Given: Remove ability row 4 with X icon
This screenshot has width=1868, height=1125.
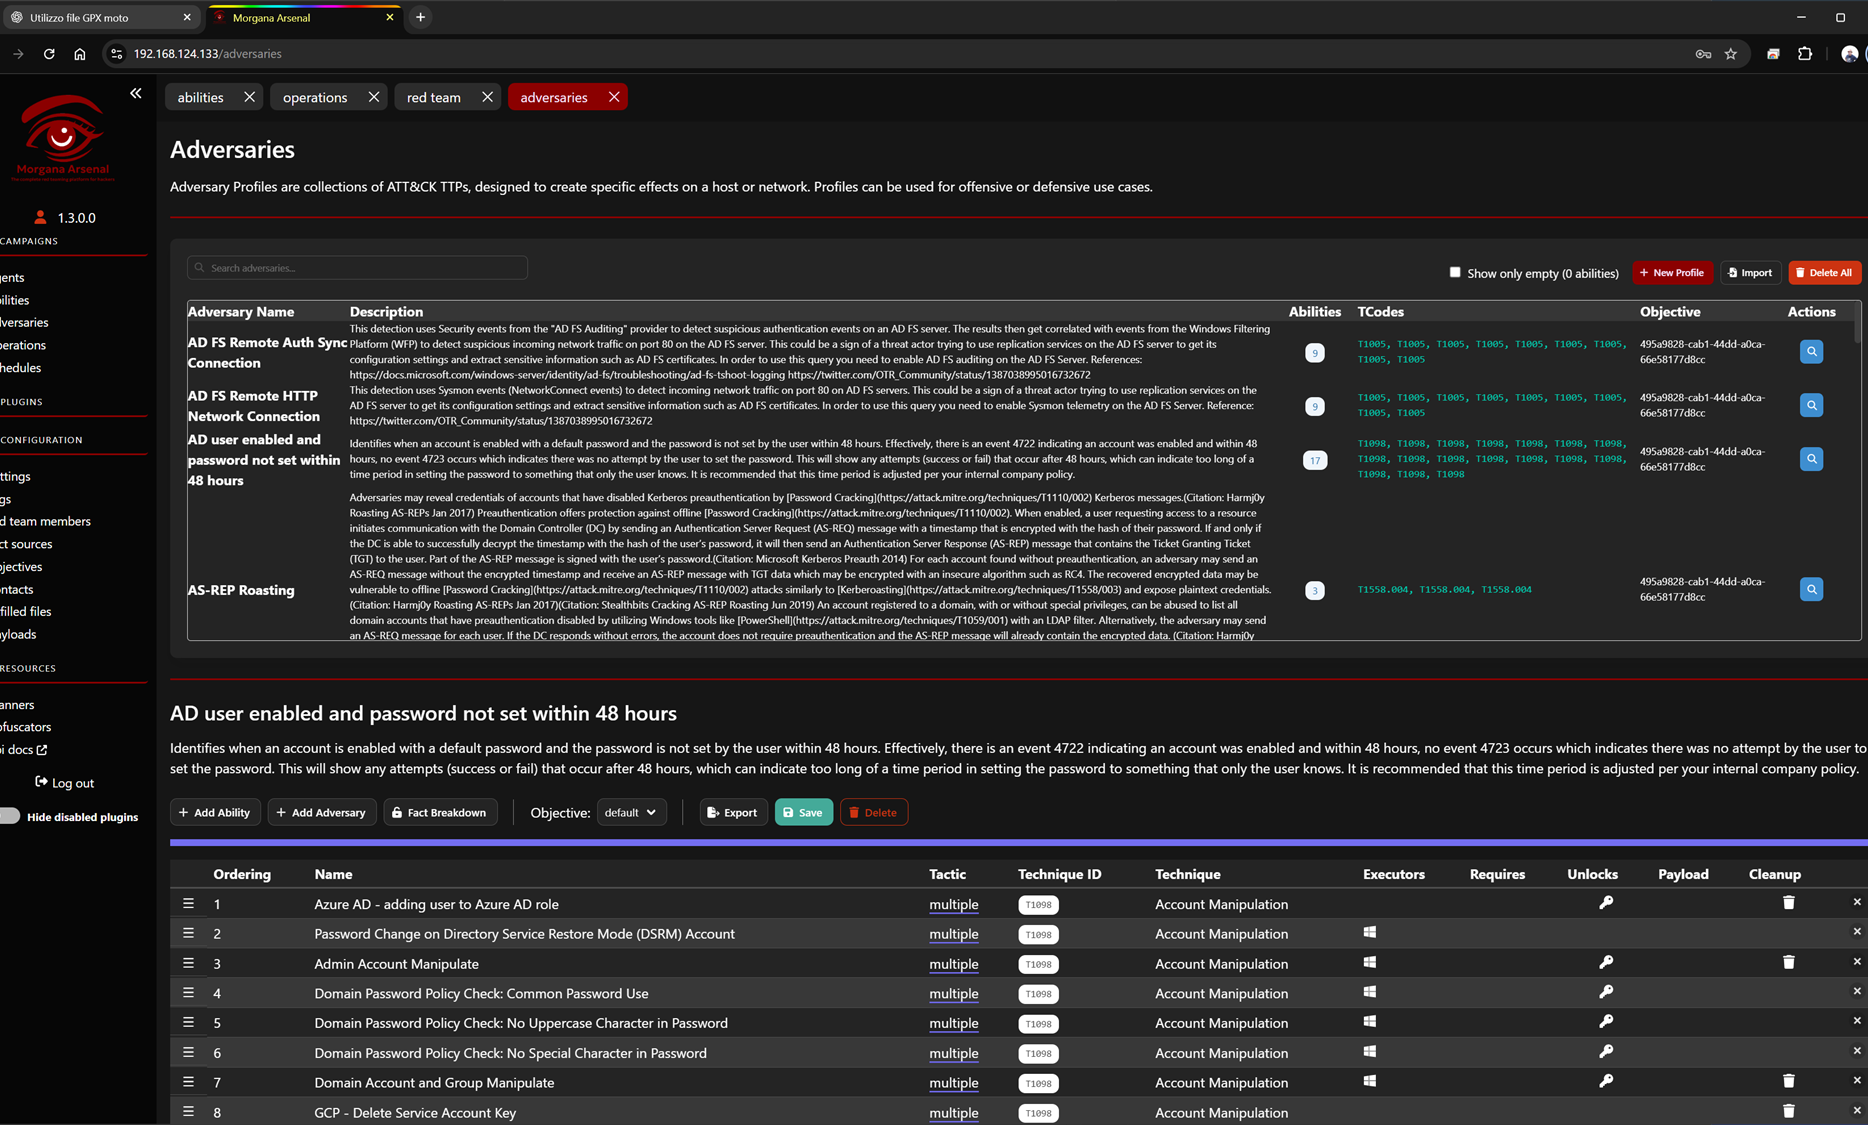Looking at the screenshot, I should point(1856,991).
